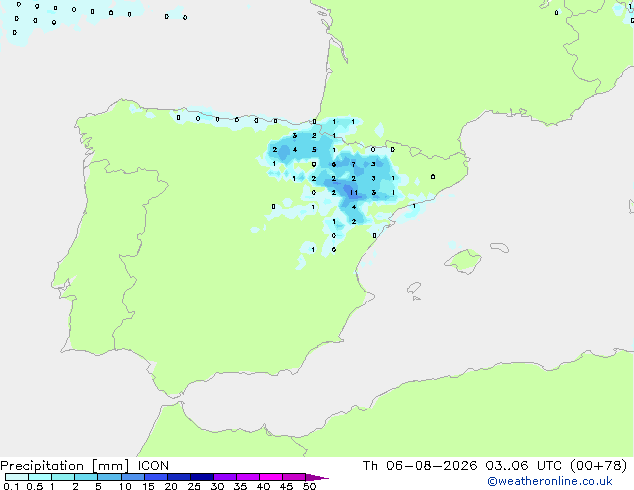Viewport: 634px width, 490px height.
Task: Click the purple over-50 arrow tip of legend
Action: click(x=317, y=477)
